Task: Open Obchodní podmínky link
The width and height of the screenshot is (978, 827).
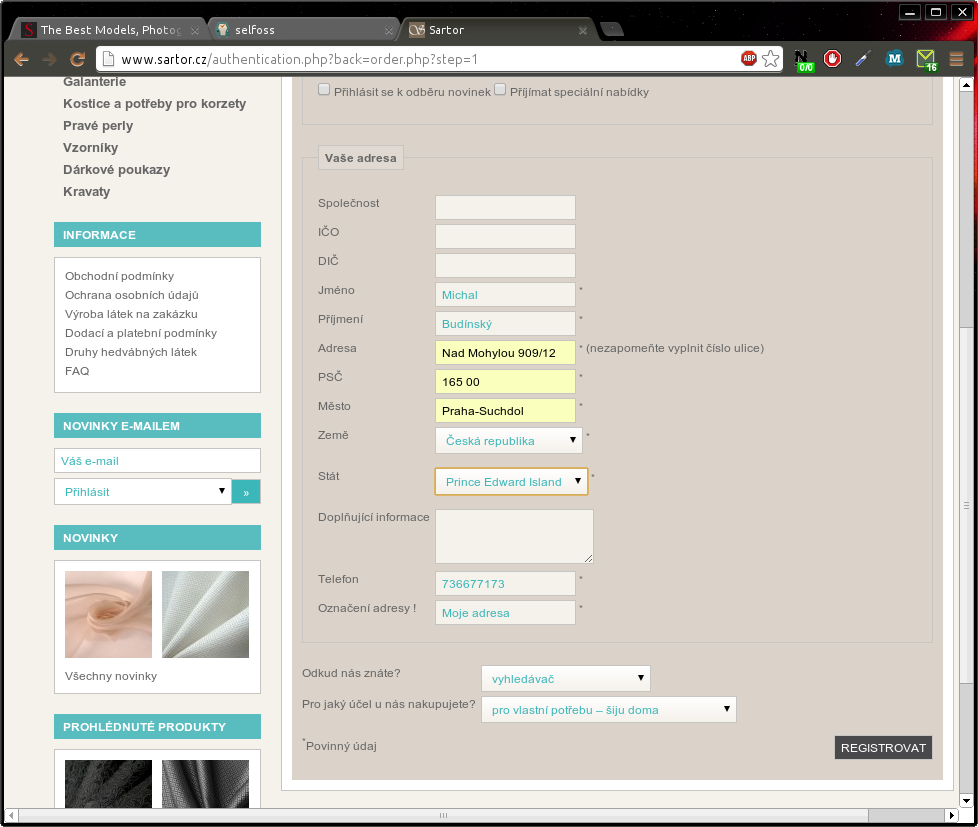Action: [119, 276]
